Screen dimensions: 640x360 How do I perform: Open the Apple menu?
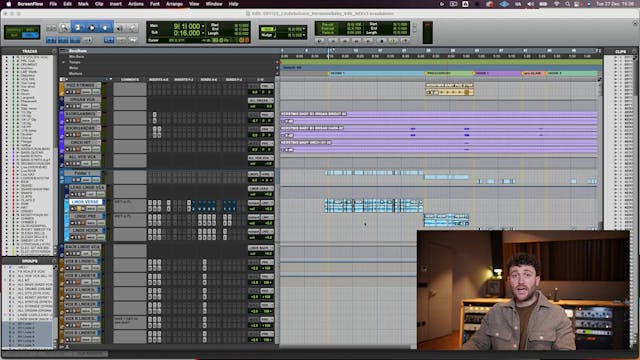[x=8, y=4]
